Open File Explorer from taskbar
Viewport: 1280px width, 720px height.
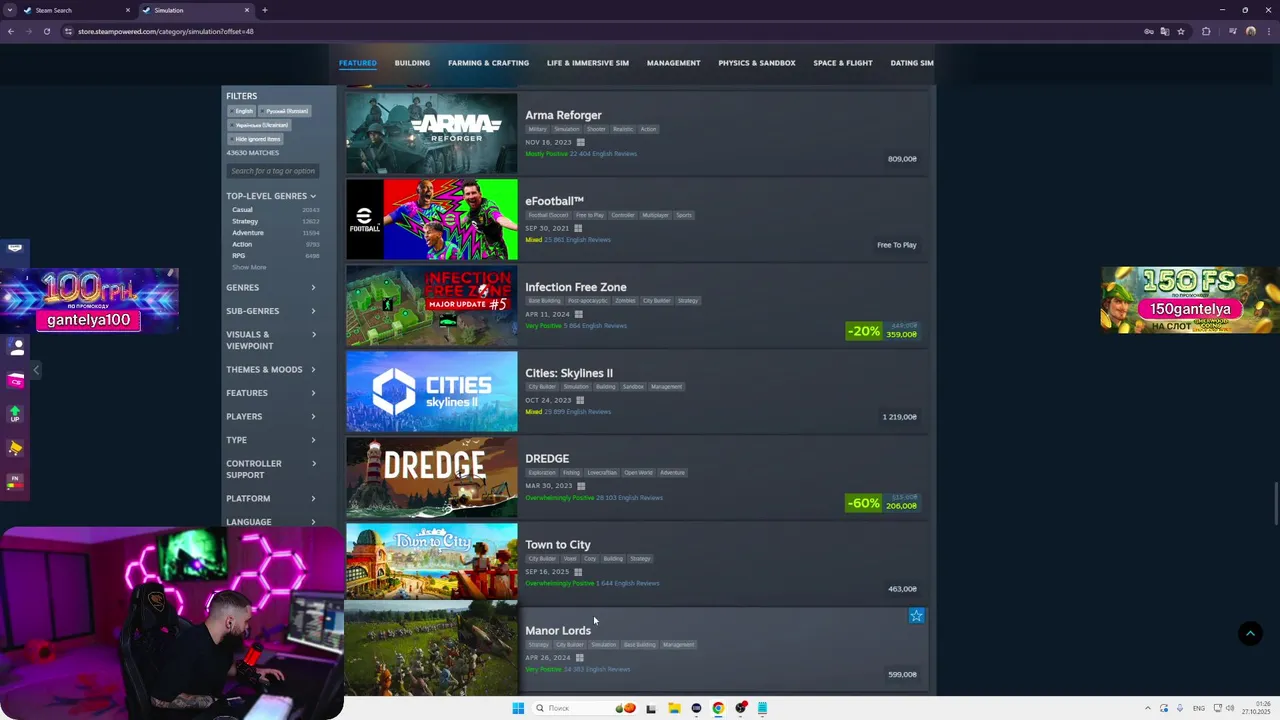tap(673, 708)
